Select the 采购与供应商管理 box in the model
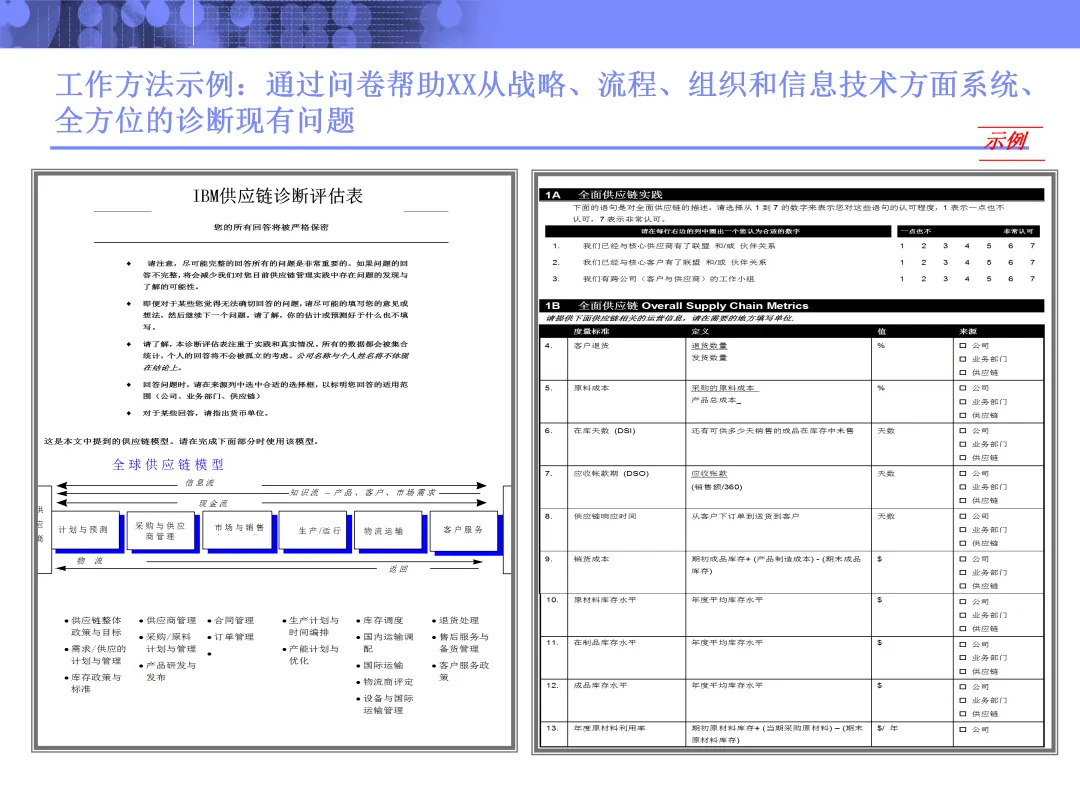1080x810 pixels. [x=160, y=531]
